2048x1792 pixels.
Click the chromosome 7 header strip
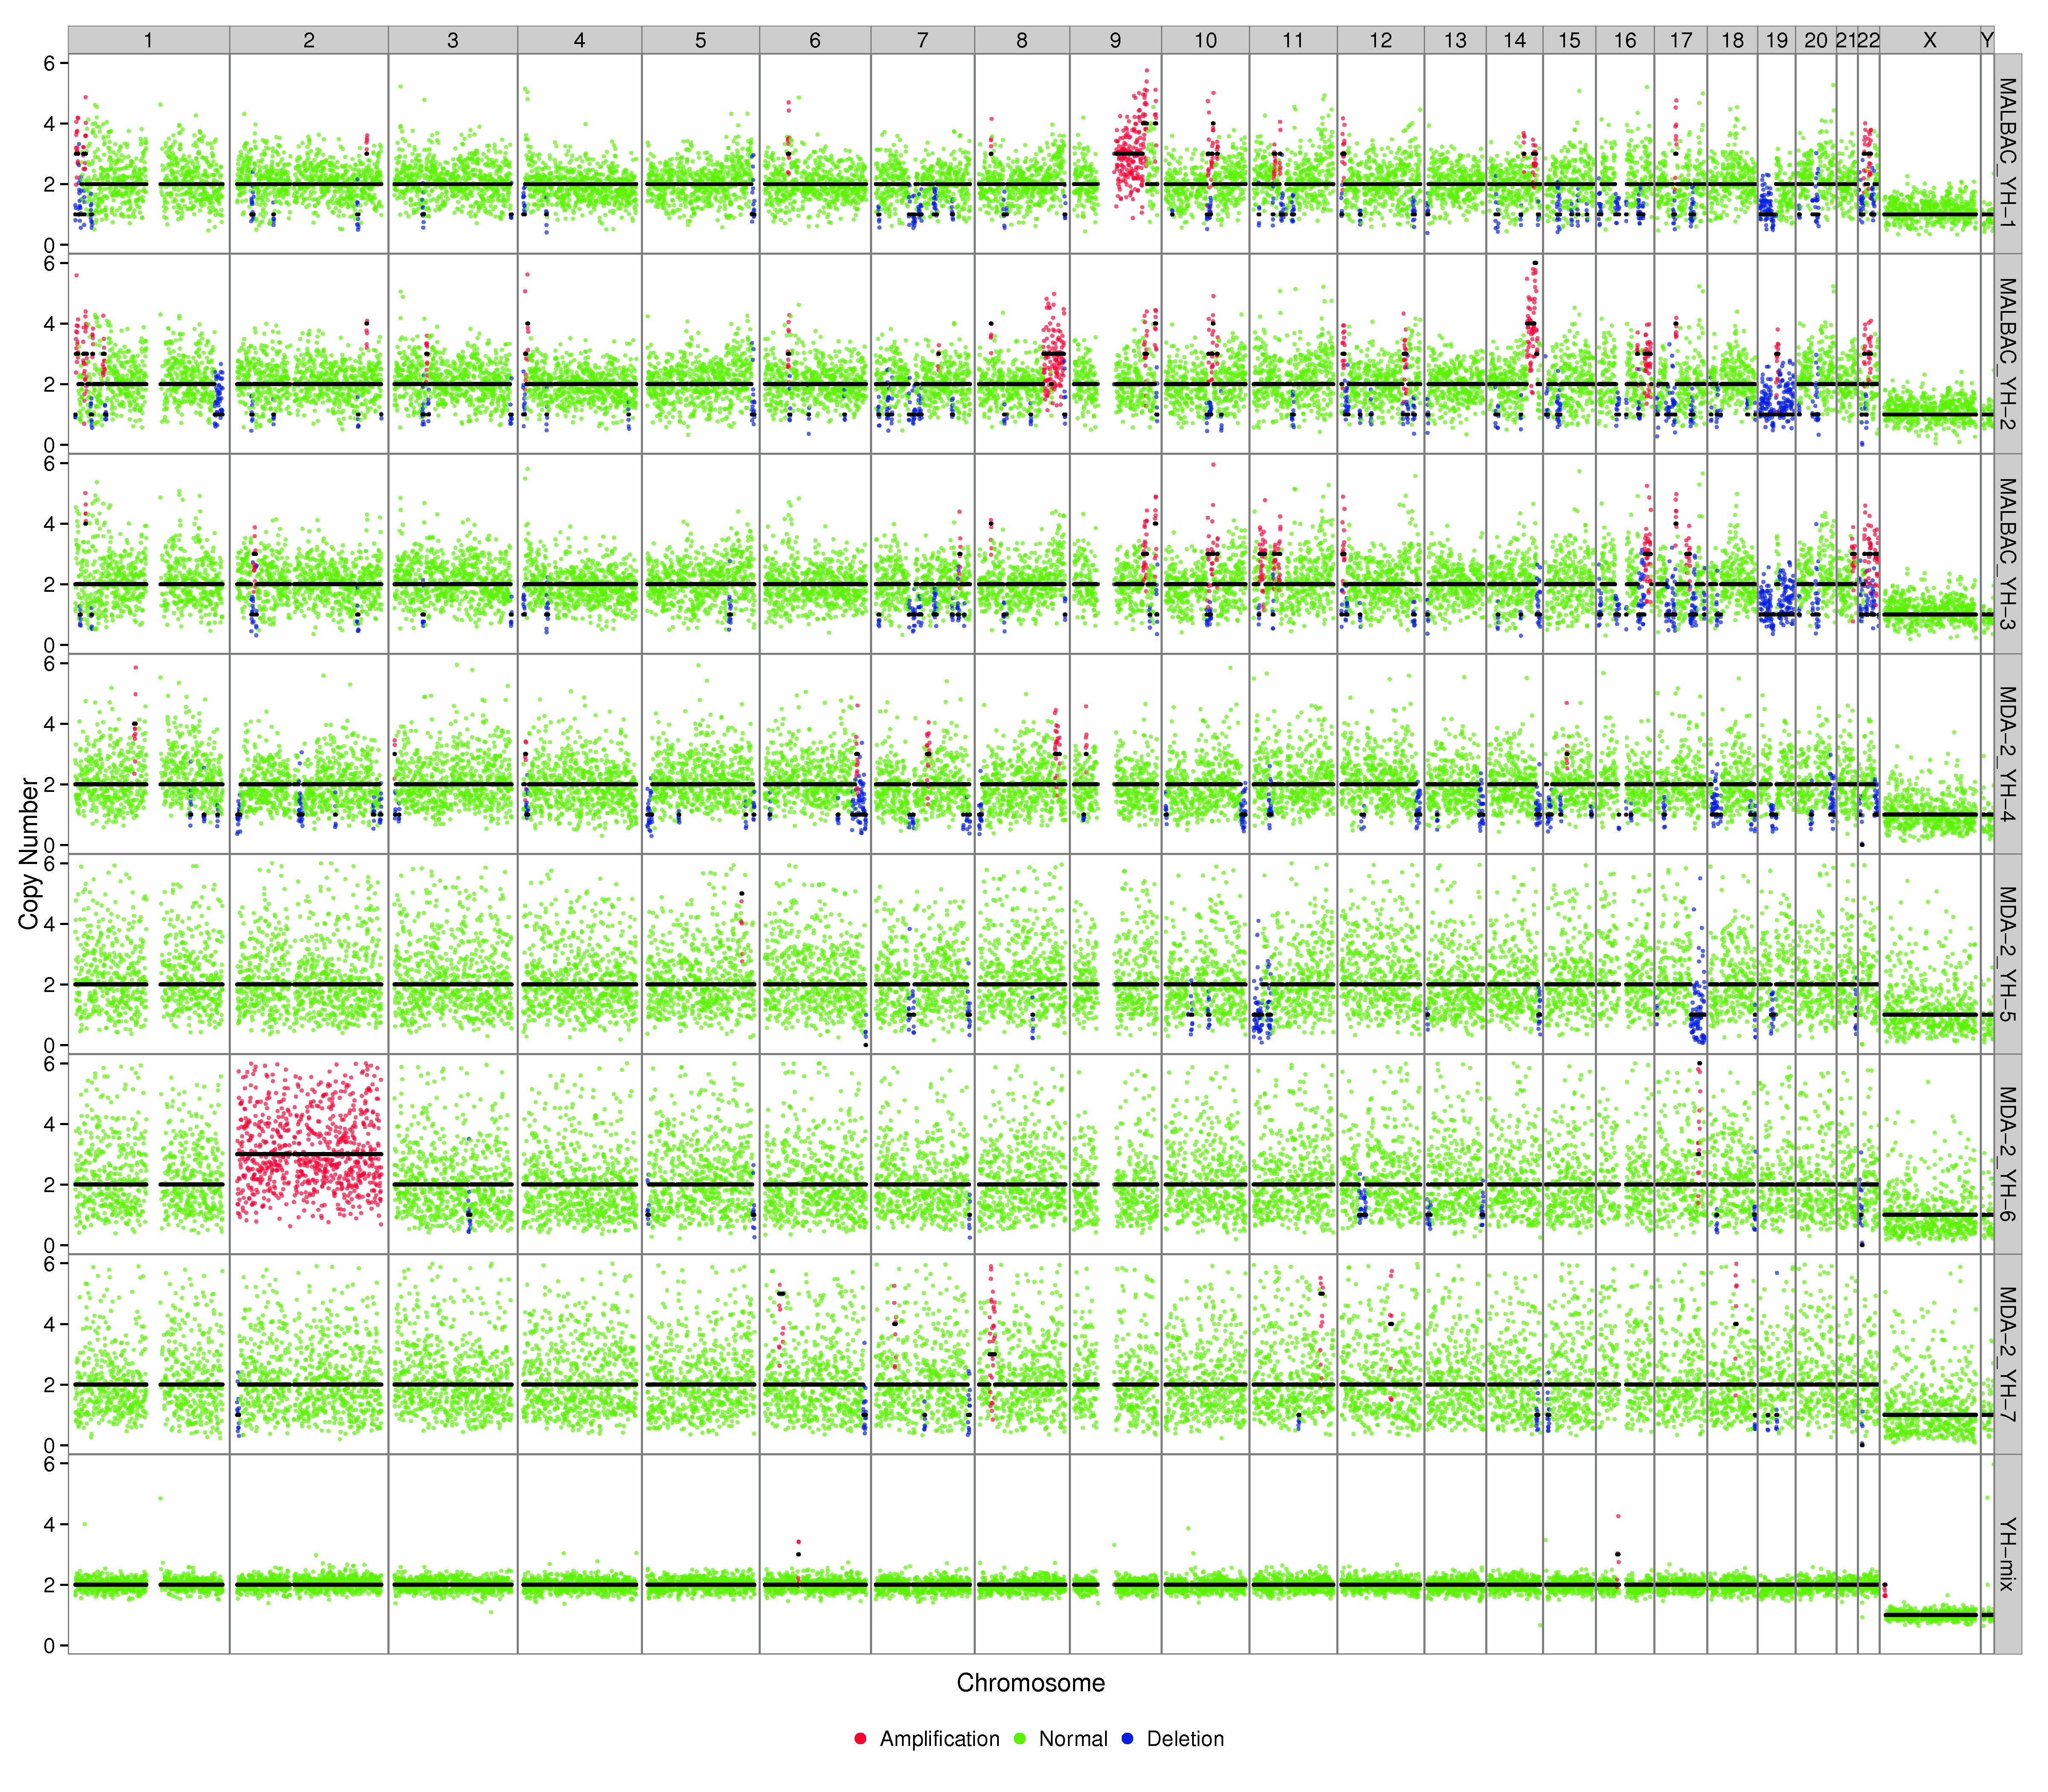[923, 40]
